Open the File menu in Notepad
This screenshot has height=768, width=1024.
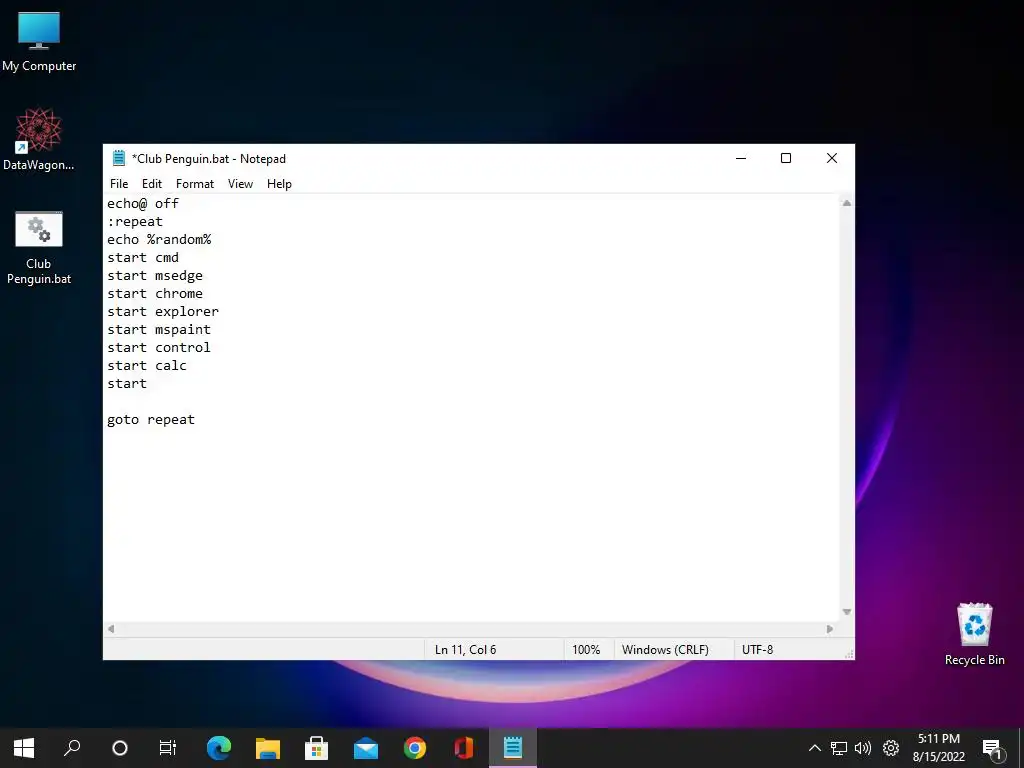[x=119, y=184]
